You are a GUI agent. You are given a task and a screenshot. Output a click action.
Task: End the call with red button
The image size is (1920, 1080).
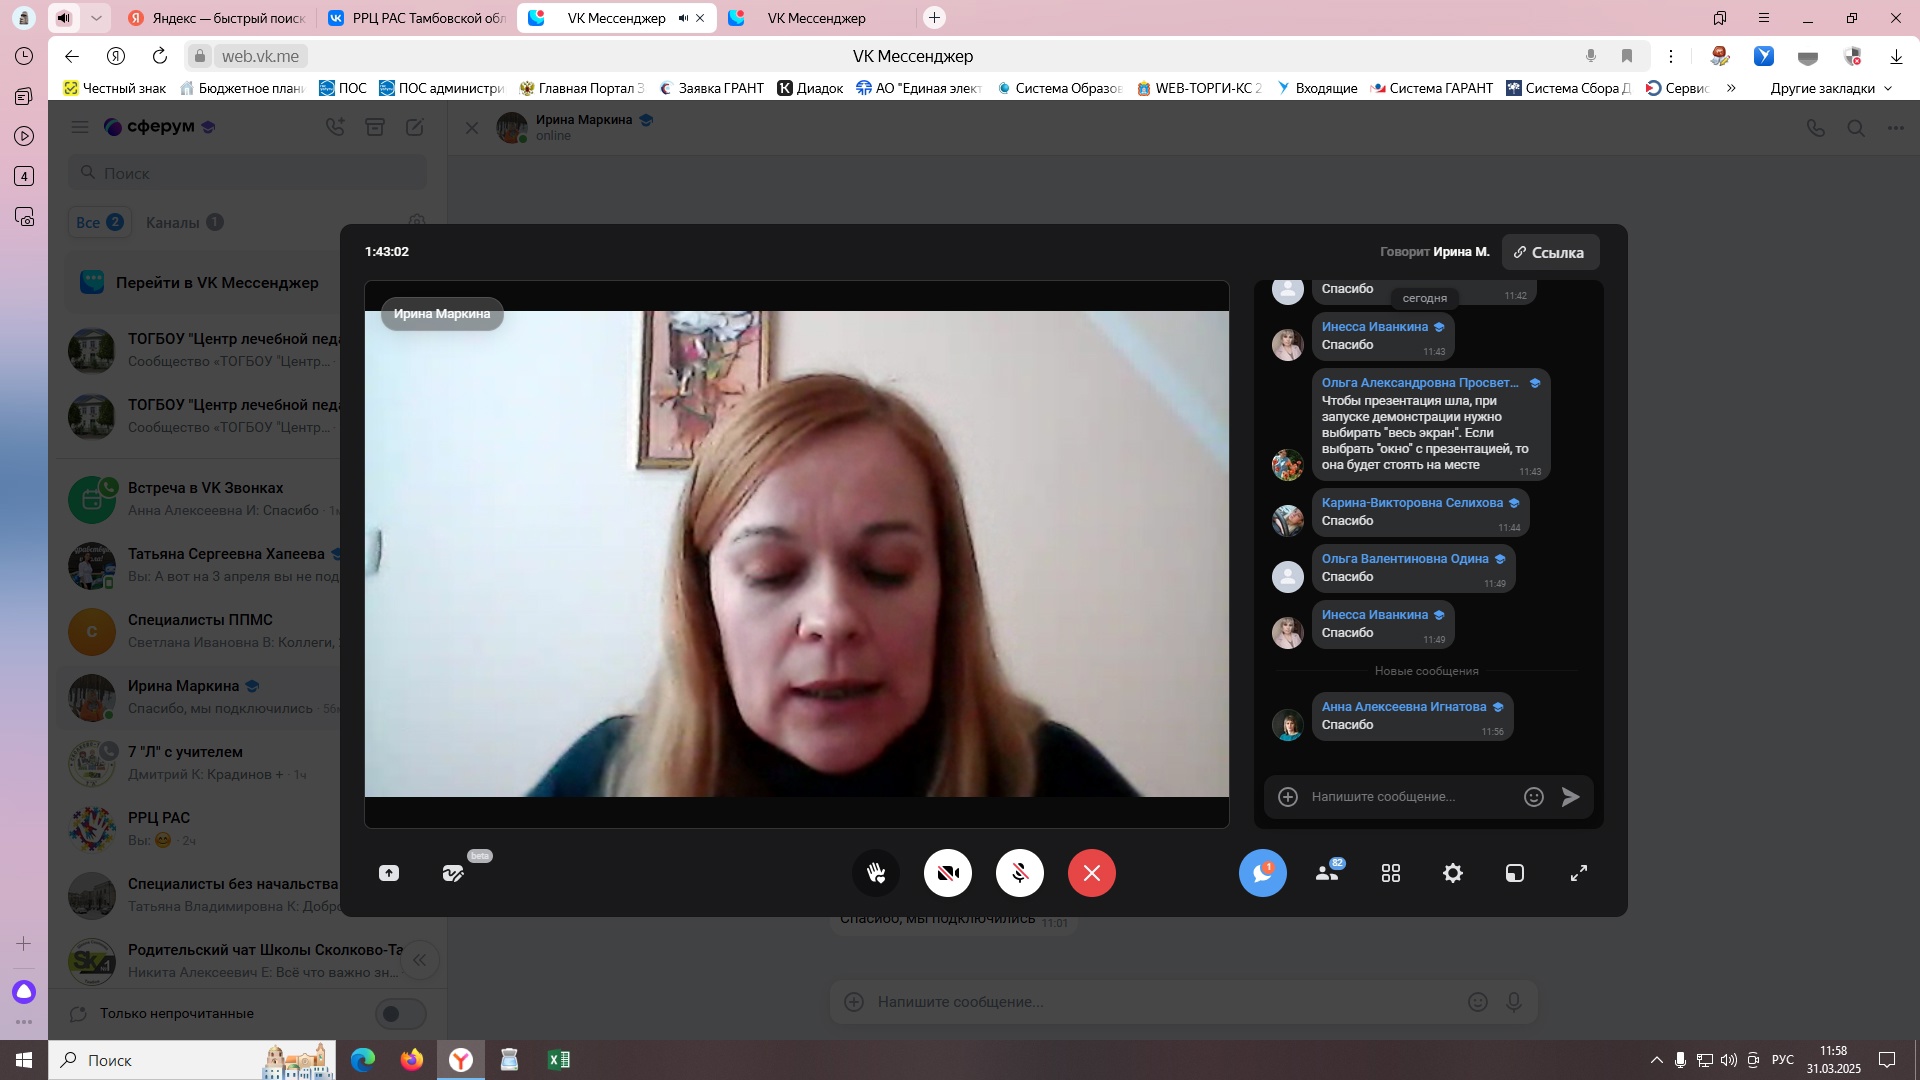(1092, 873)
